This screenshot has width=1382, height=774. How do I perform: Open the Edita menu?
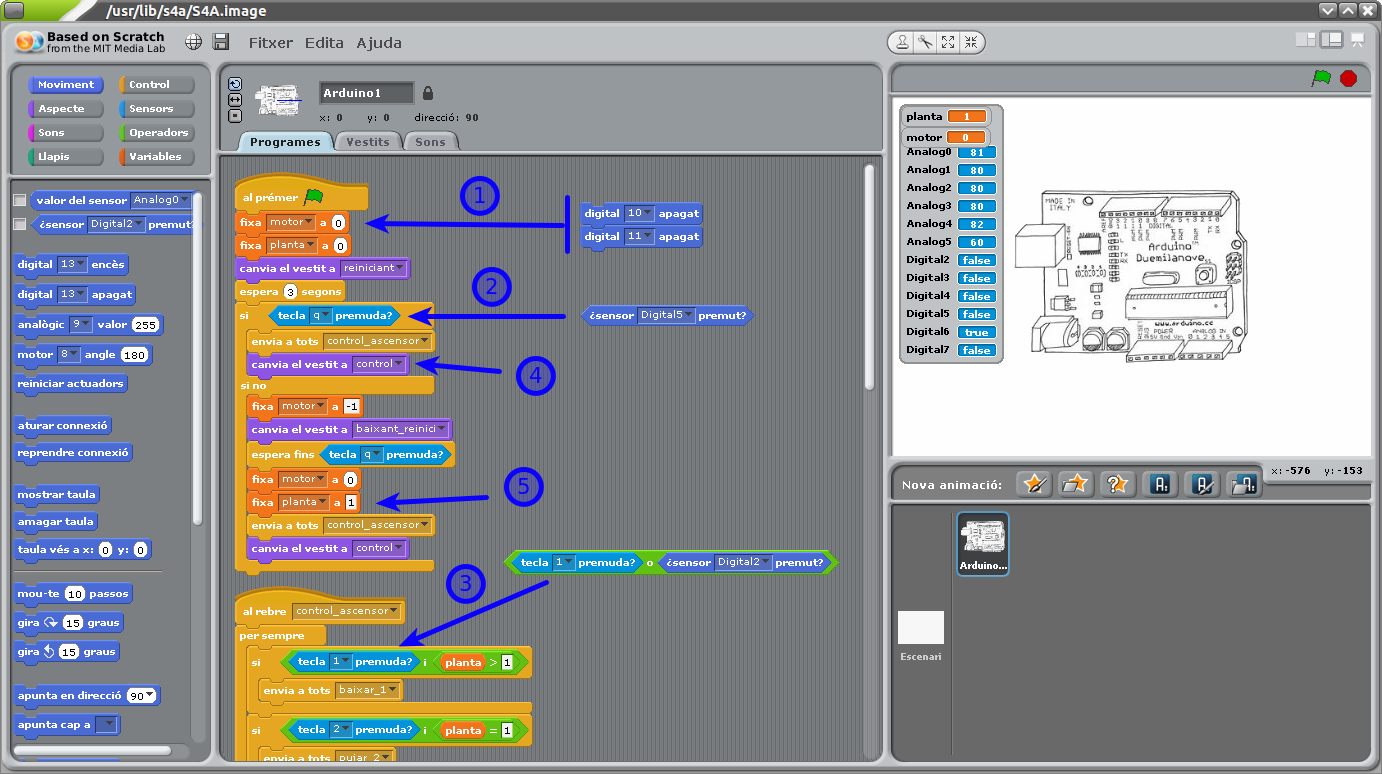point(324,43)
